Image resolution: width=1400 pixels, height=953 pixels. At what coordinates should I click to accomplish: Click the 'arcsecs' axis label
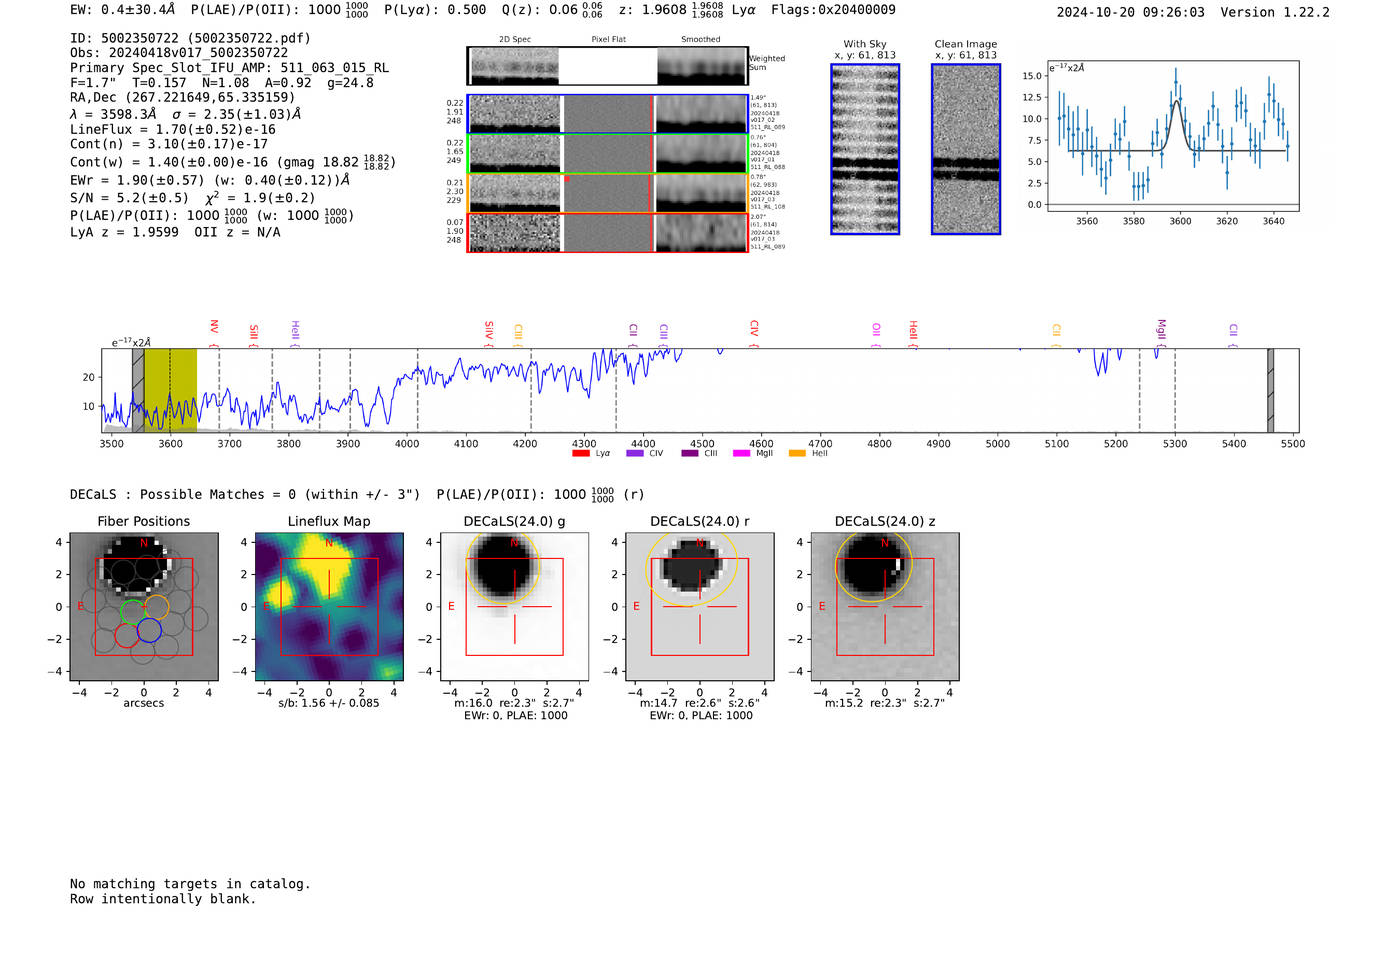pos(144,703)
